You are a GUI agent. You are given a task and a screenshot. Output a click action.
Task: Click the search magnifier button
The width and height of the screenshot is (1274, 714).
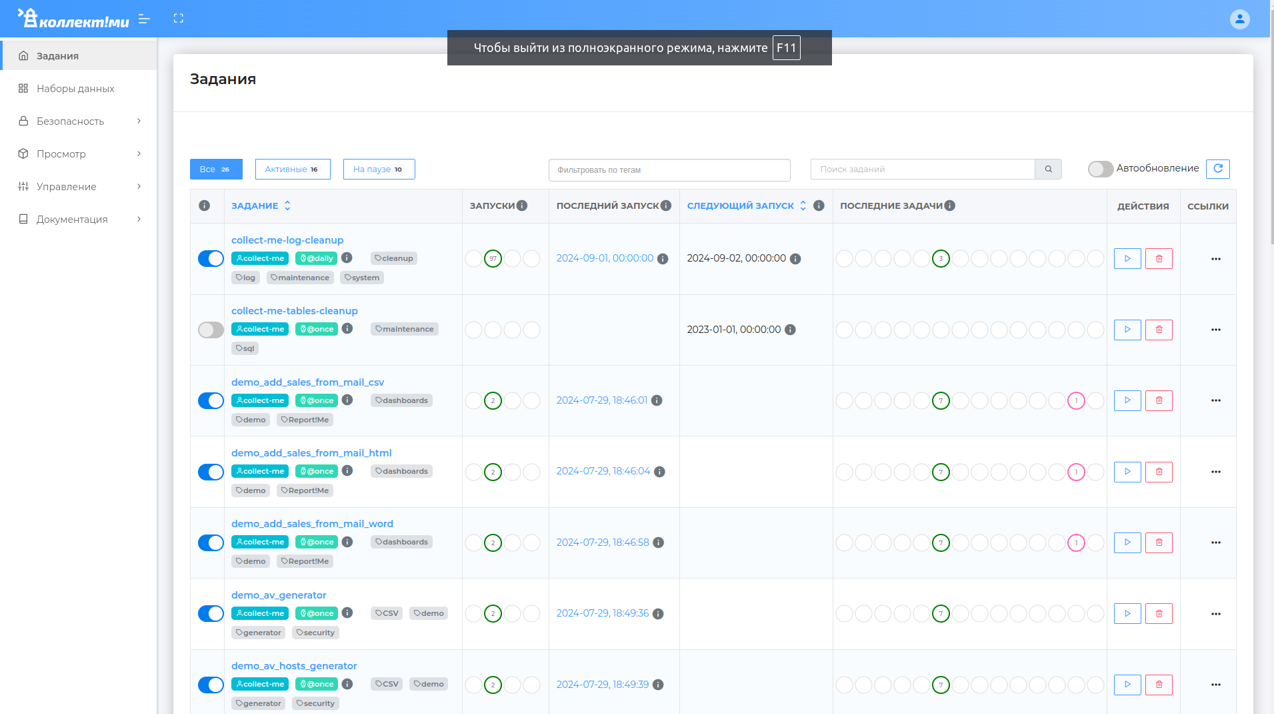1048,169
